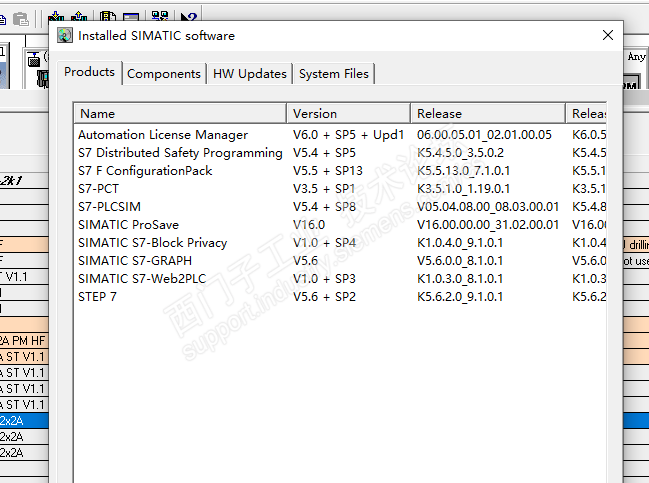Click version V5.4 + SP8 cell
This screenshot has height=483, width=649.
324,207
